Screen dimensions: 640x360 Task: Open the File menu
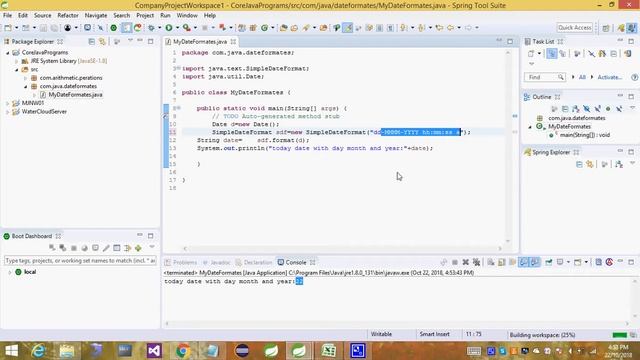pos(7,15)
